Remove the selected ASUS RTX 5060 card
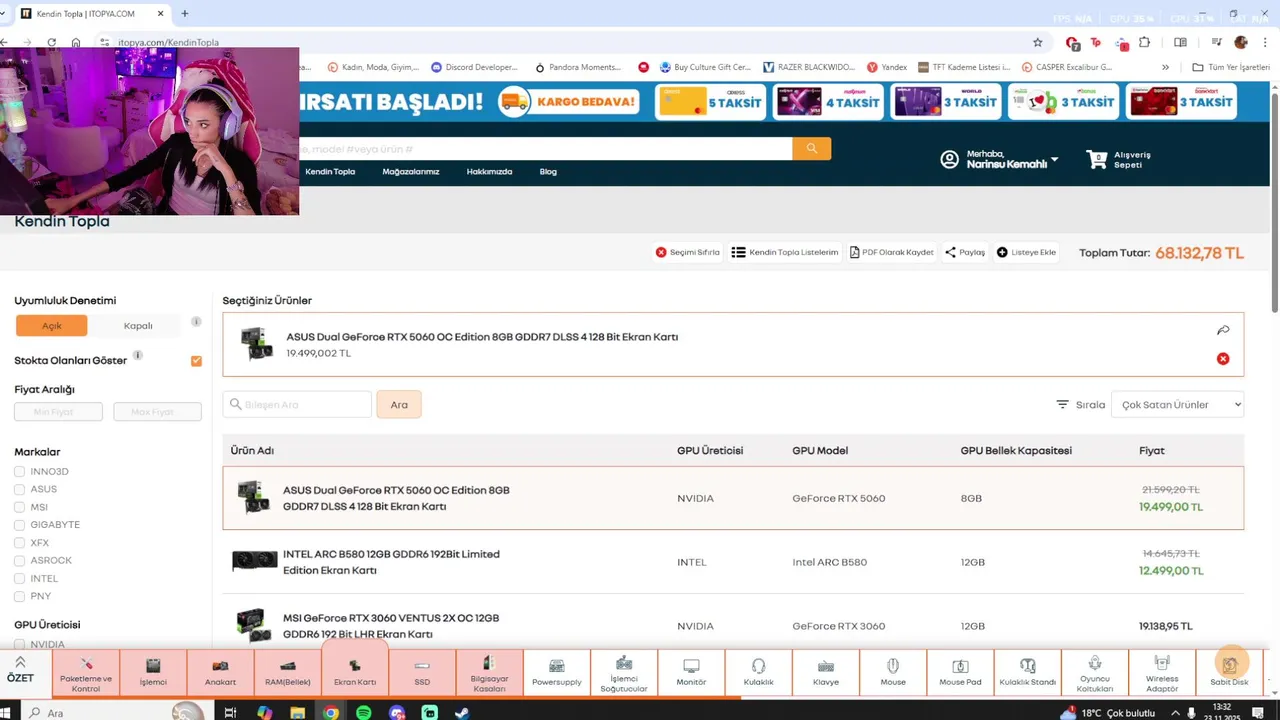The width and height of the screenshot is (1280, 720). point(1223,359)
